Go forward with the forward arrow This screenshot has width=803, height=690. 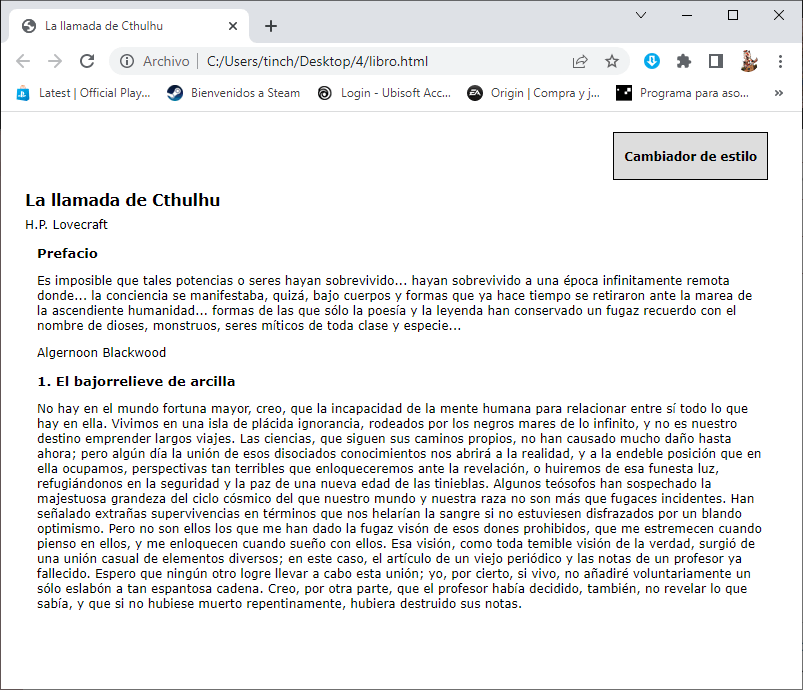click(55, 61)
